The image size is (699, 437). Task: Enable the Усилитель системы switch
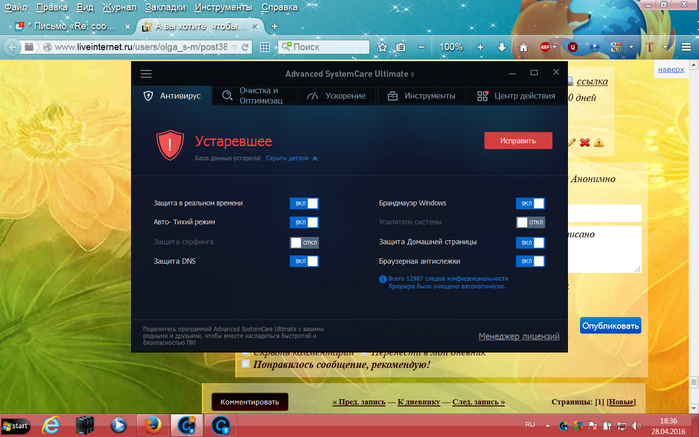pos(530,222)
